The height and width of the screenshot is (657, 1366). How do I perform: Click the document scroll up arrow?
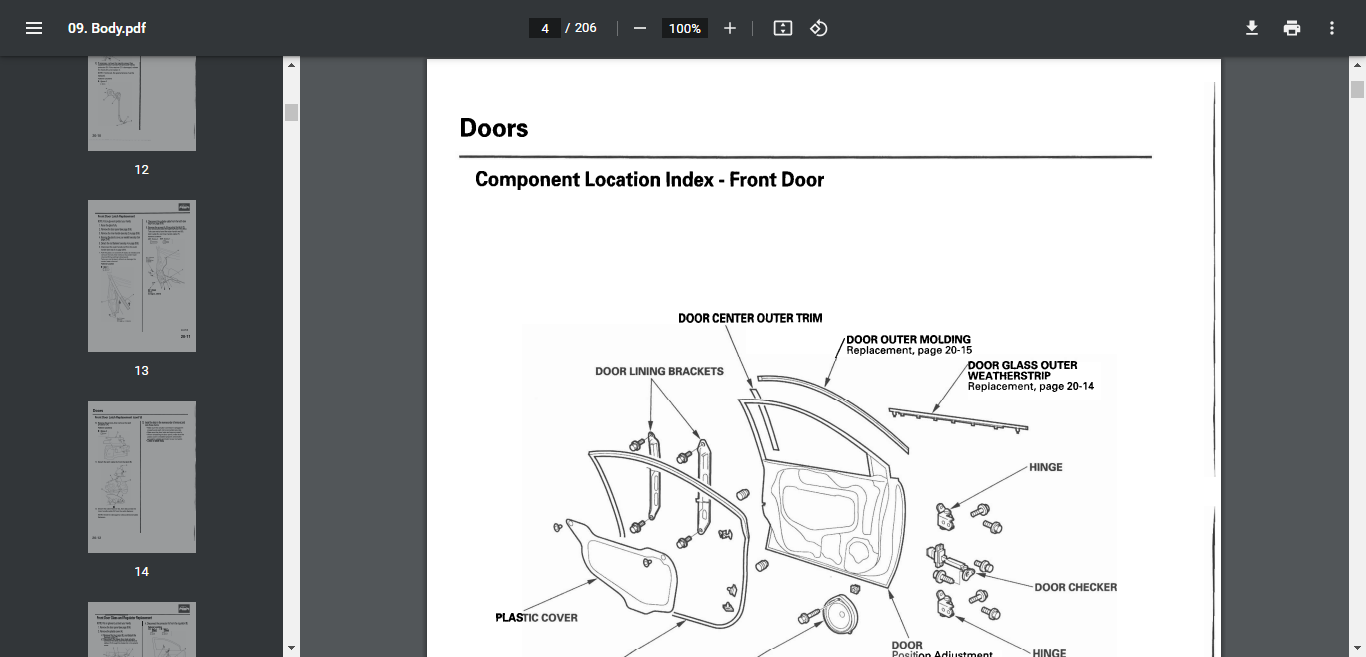pos(1357,65)
